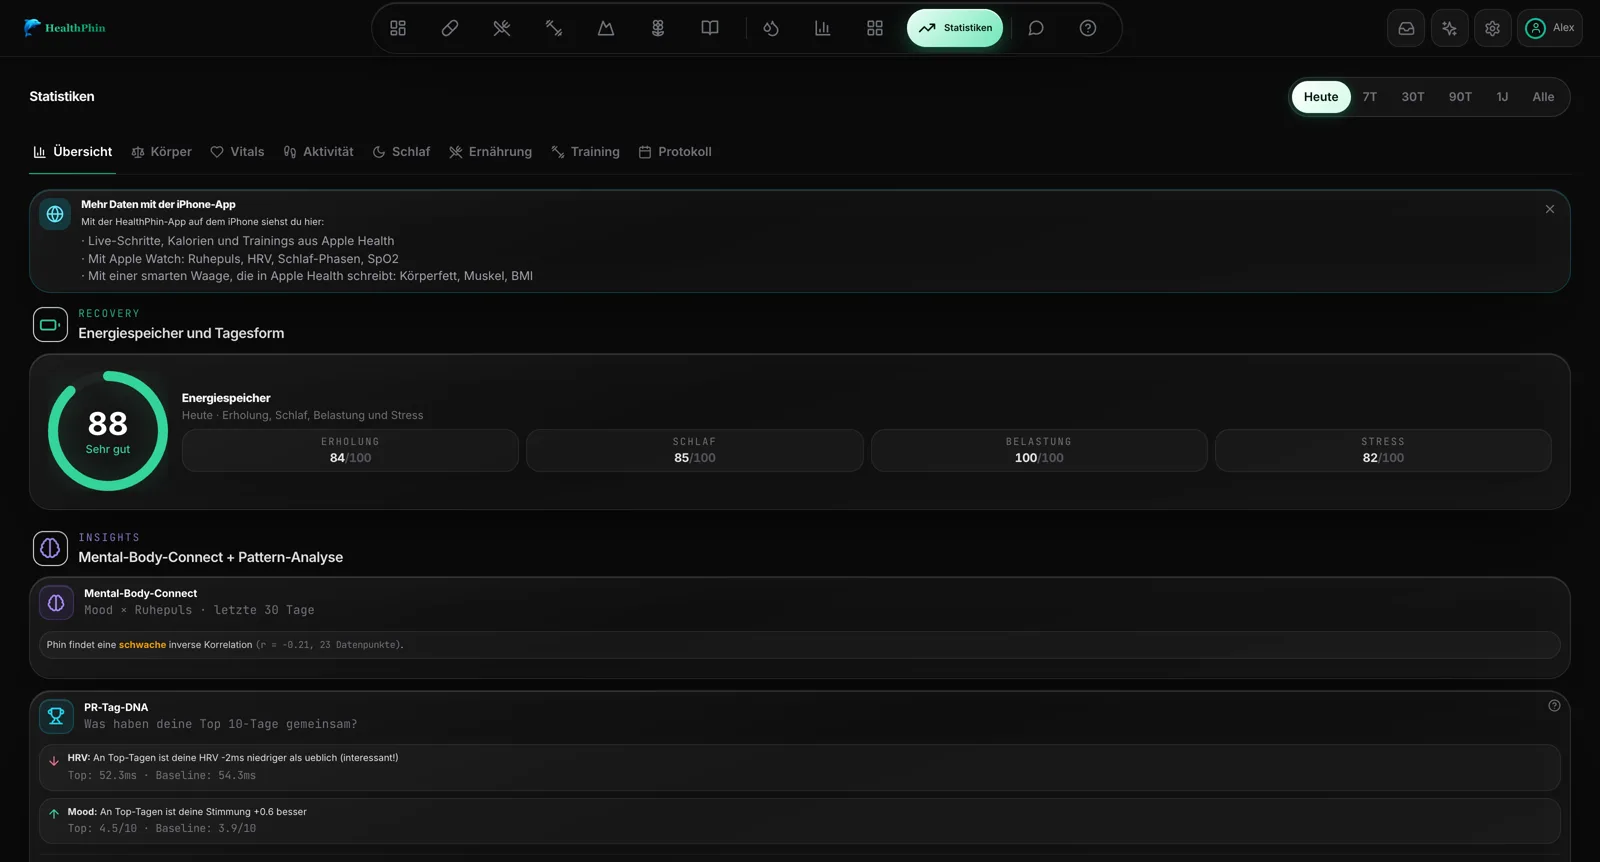
Task: Open the Ernährung tab
Action: pos(491,152)
